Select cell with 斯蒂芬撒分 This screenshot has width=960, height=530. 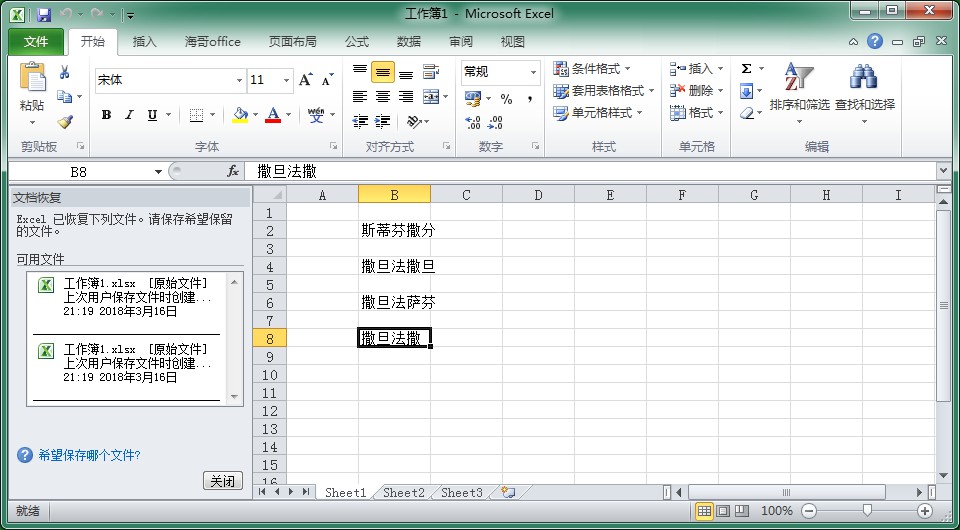pyautogui.click(x=394, y=231)
